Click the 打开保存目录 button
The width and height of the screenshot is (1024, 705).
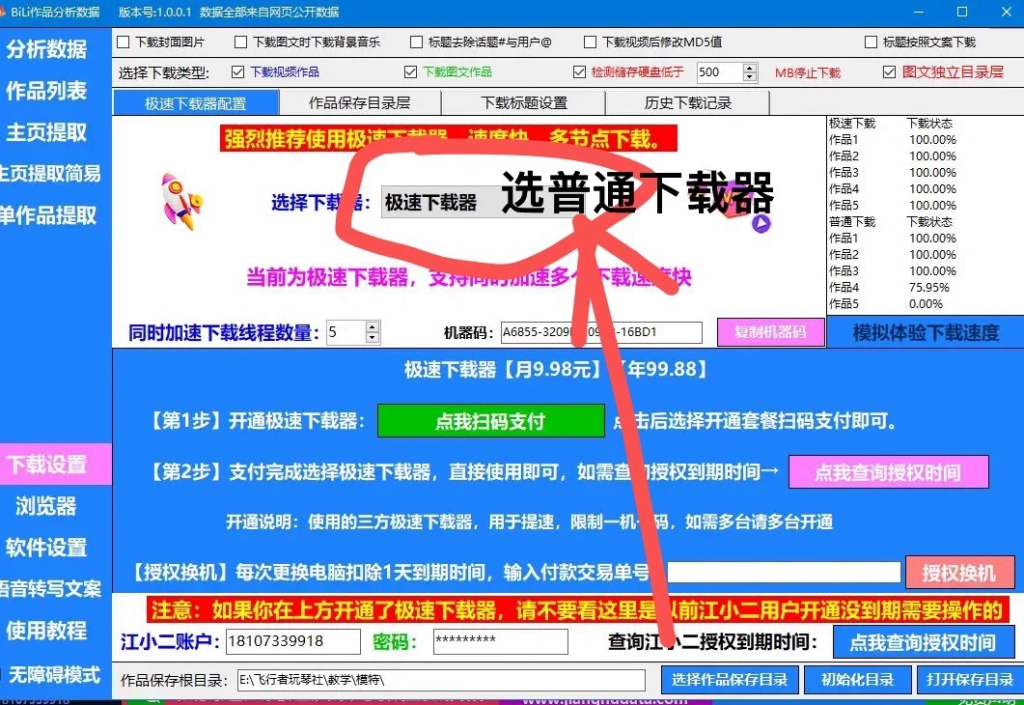tap(970, 680)
